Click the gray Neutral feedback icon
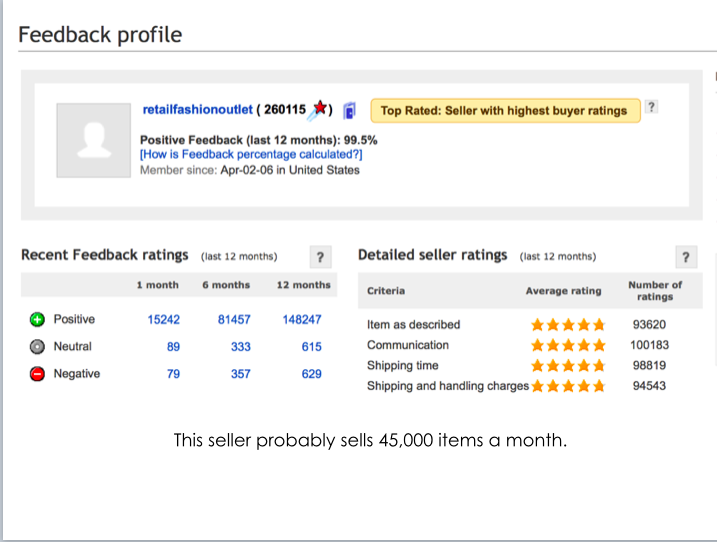The image size is (717, 542). (37, 347)
